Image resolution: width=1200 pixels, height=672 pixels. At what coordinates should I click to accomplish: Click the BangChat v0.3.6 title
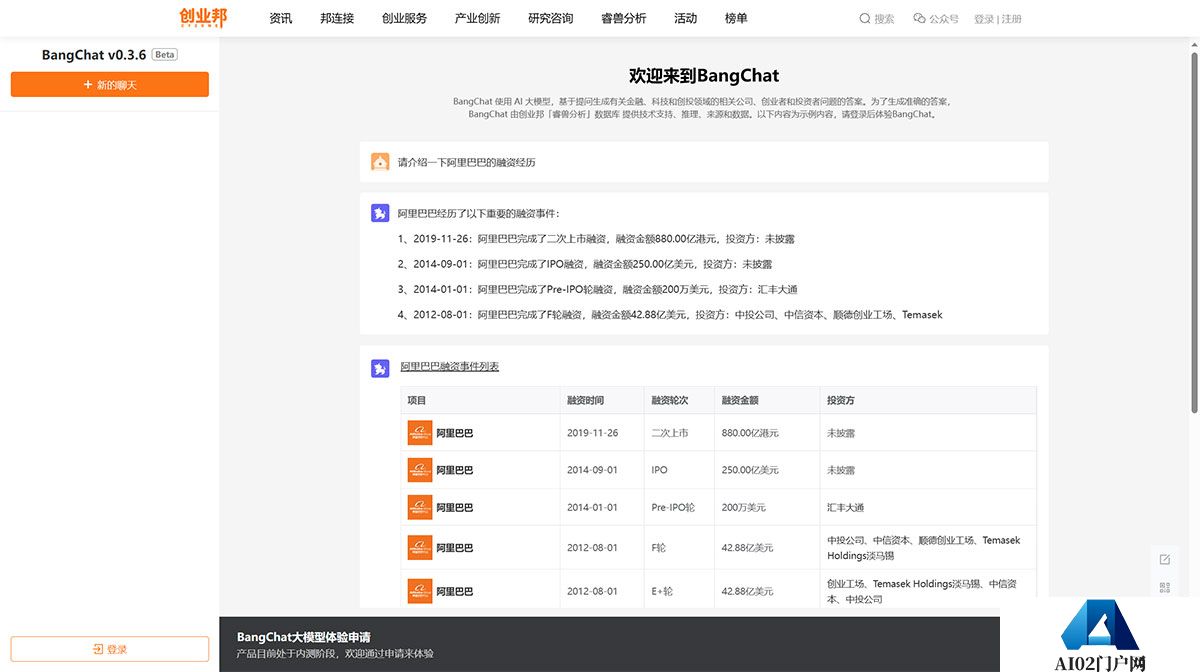[x=94, y=55]
